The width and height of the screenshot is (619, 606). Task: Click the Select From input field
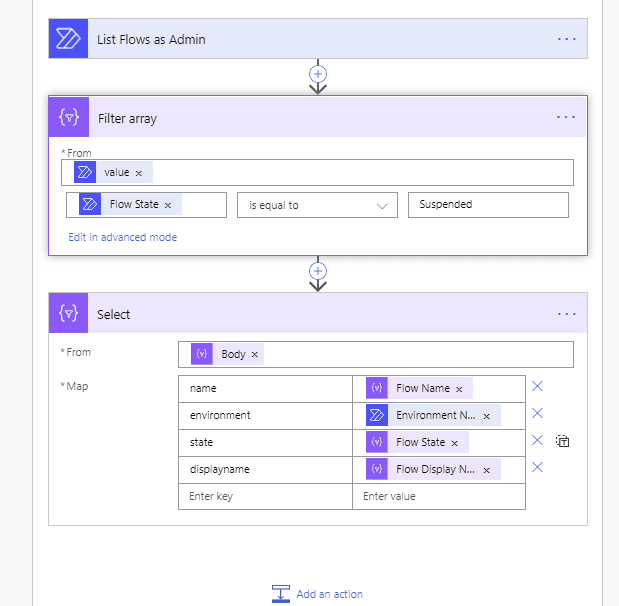click(x=376, y=355)
